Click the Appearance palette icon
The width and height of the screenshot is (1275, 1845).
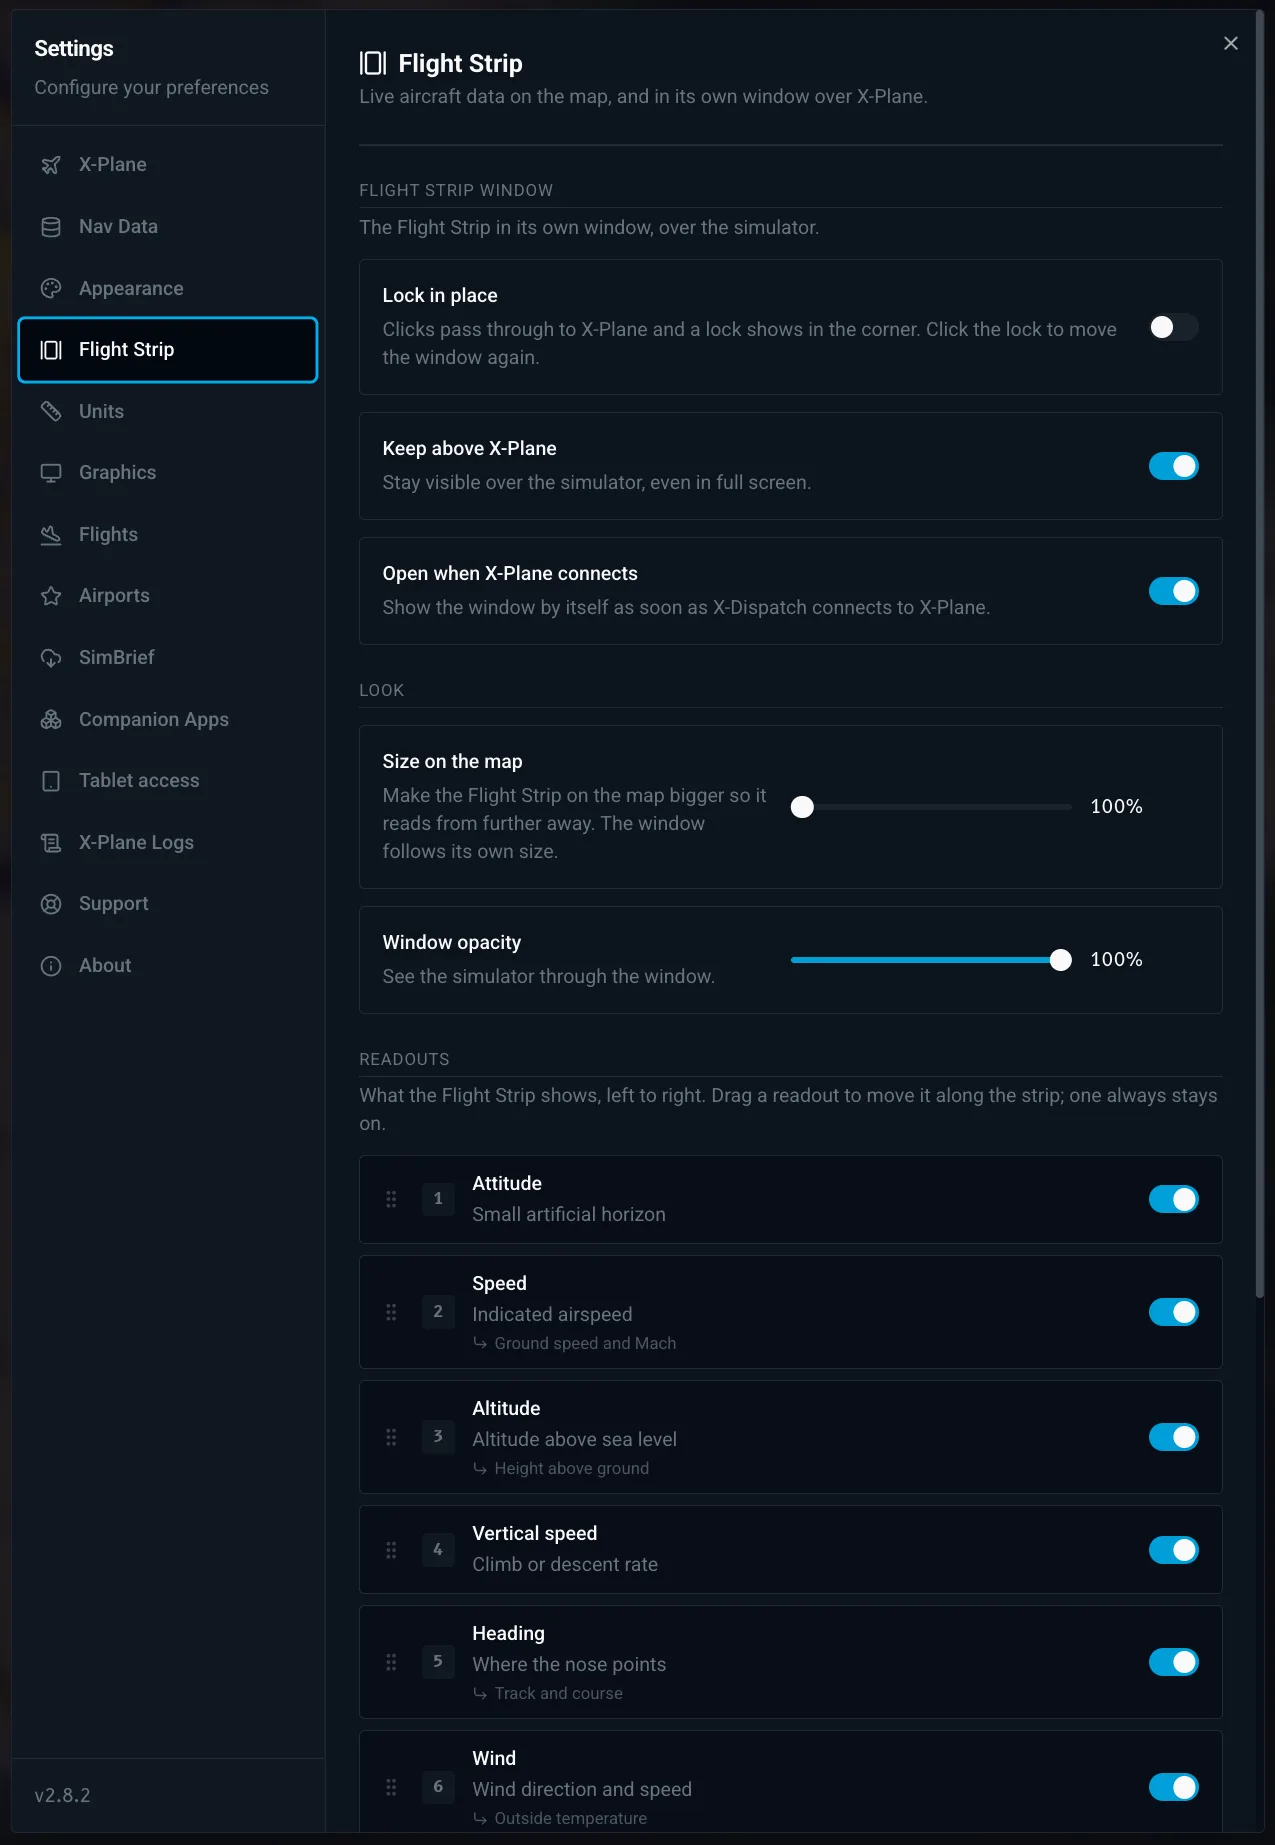51,289
